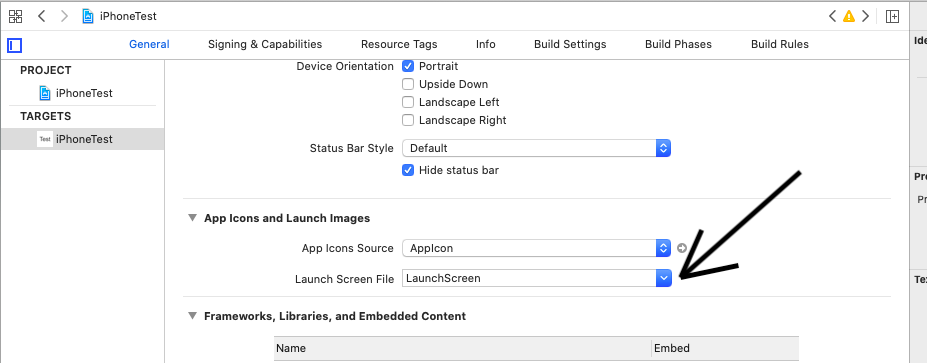Click the Status Bar Style label
The width and height of the screenshot is (927, 363).
click(x=351, y=148)
